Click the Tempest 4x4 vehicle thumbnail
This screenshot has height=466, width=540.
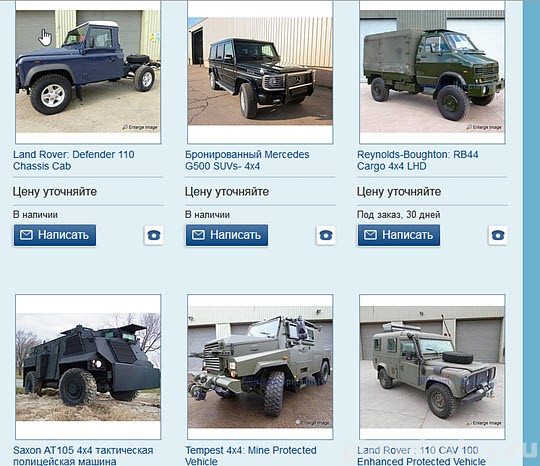(x=260, y=367)
